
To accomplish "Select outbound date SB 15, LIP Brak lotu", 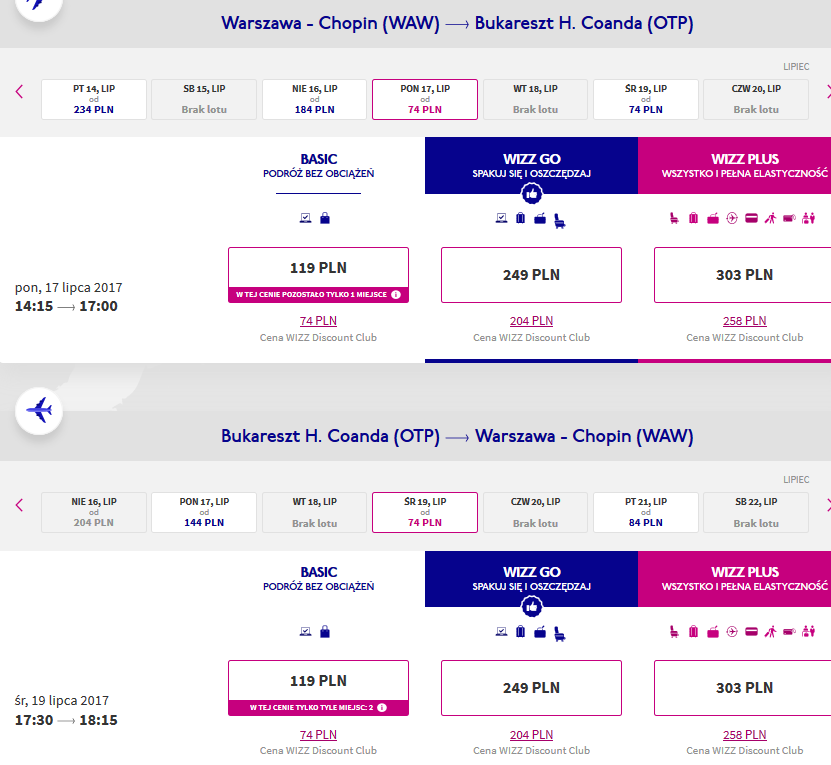I will click(204, 99).
